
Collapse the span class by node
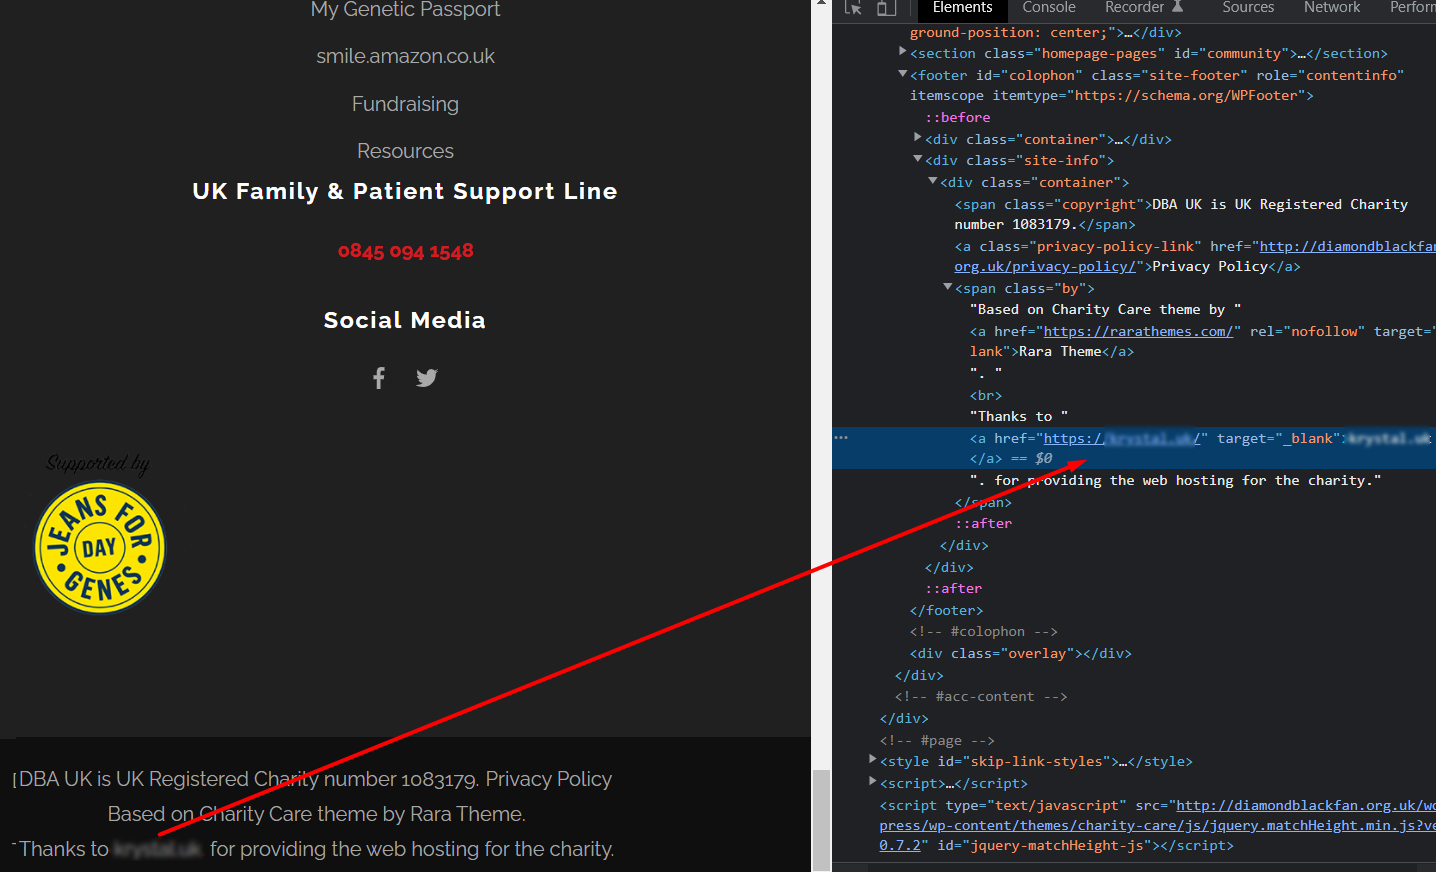click(x=948, y=287)
